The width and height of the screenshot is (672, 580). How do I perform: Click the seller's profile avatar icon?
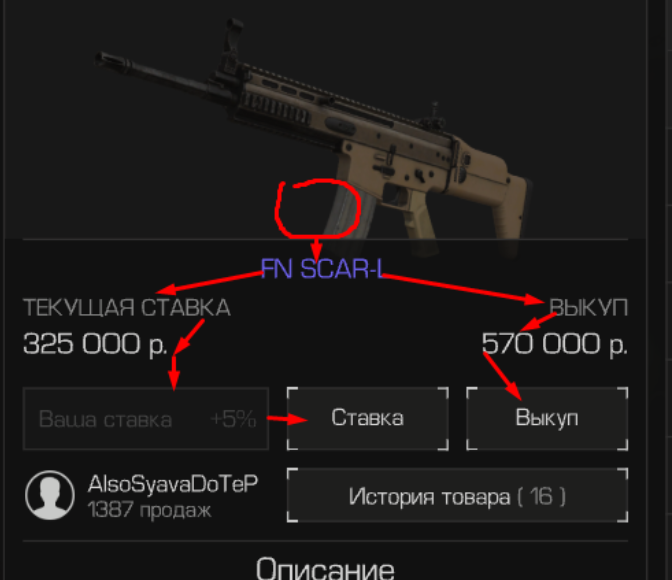[50, 495]
